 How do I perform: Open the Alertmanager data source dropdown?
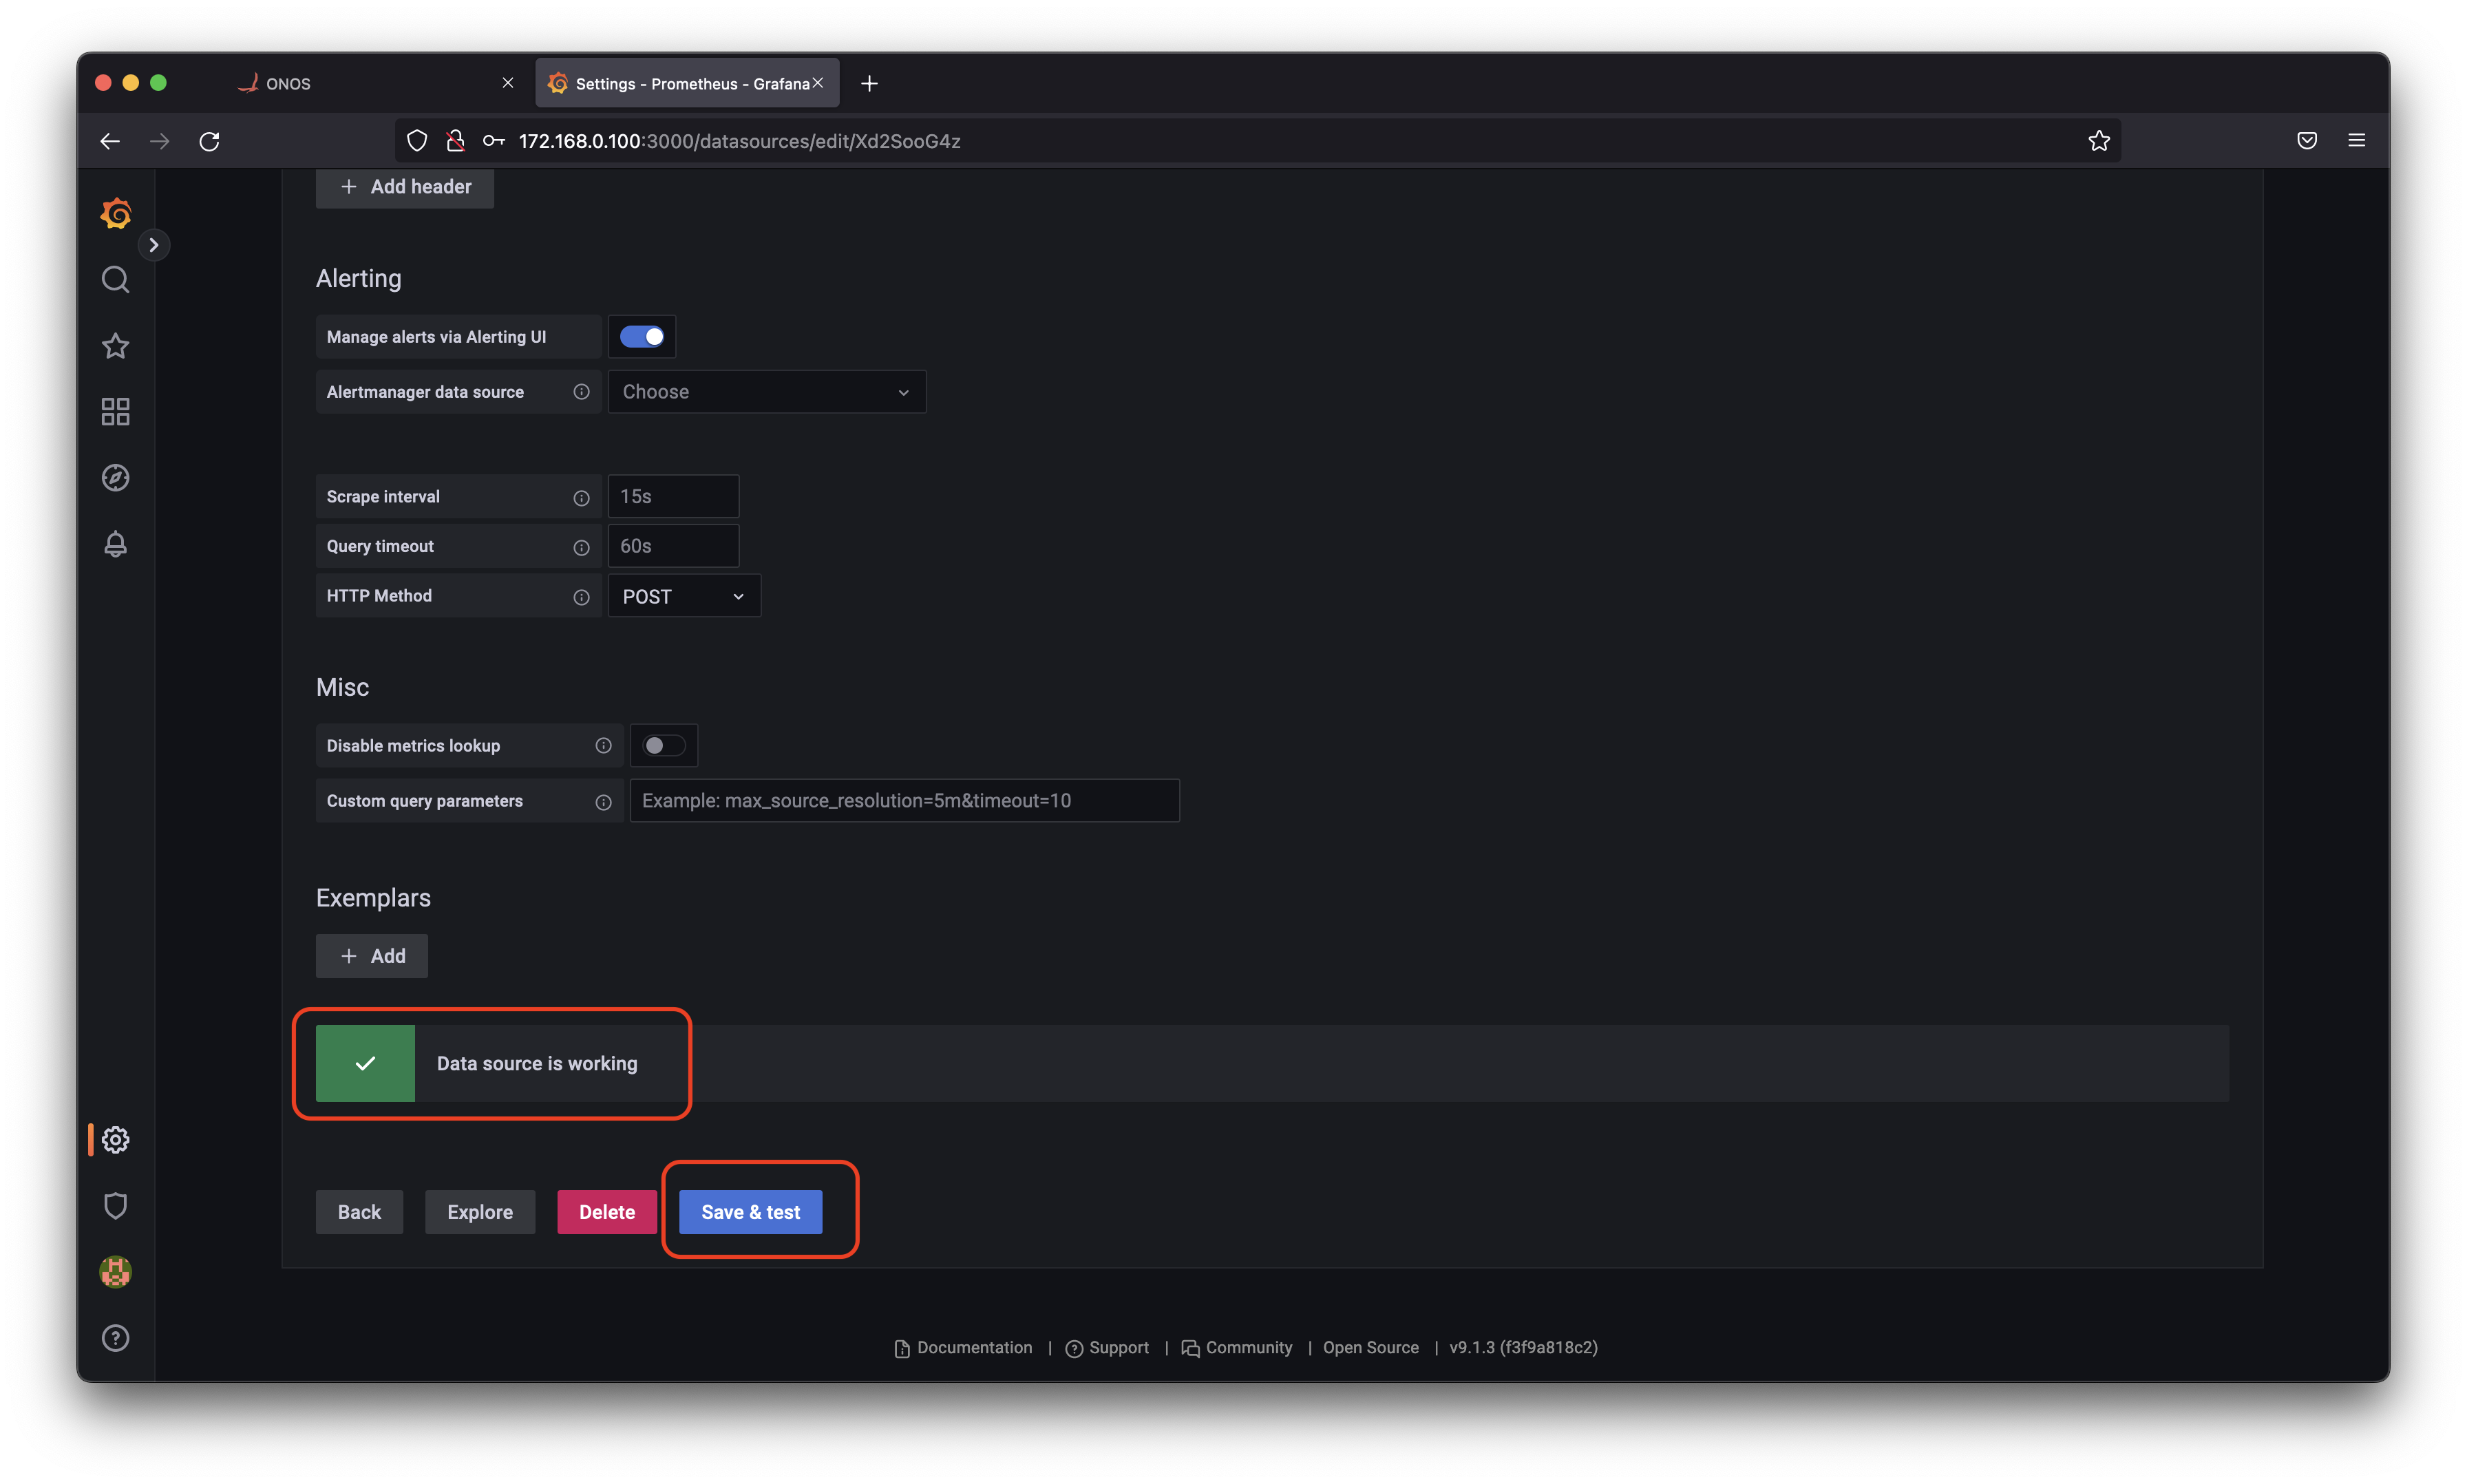click(x=767, y=392)
